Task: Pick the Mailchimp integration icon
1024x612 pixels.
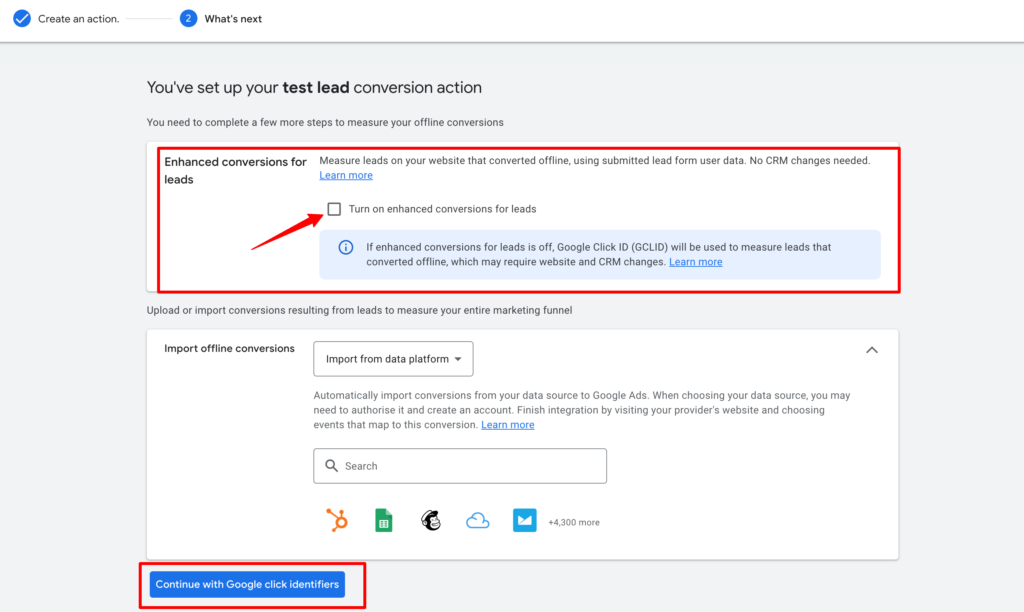Action: tap(430, 520)
